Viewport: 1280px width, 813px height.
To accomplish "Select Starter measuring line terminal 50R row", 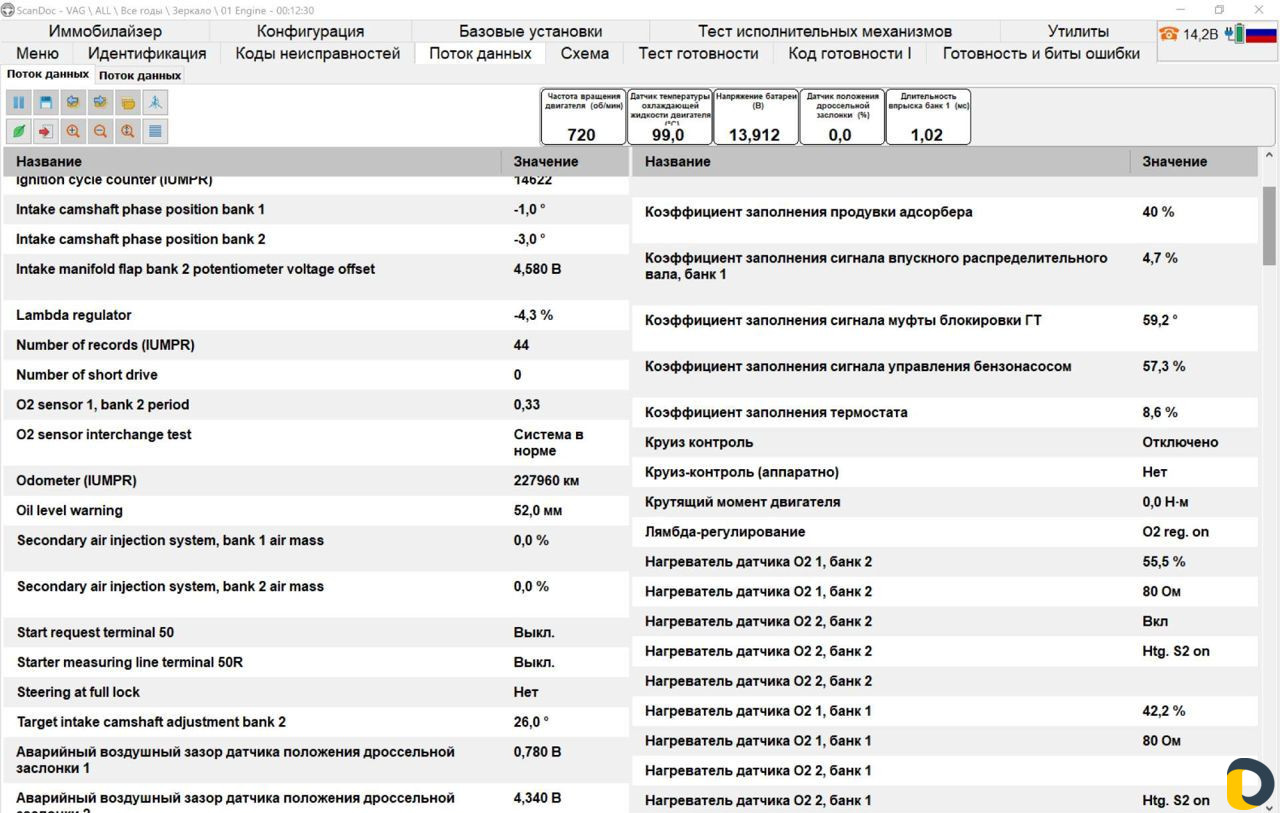I will 316,663.
